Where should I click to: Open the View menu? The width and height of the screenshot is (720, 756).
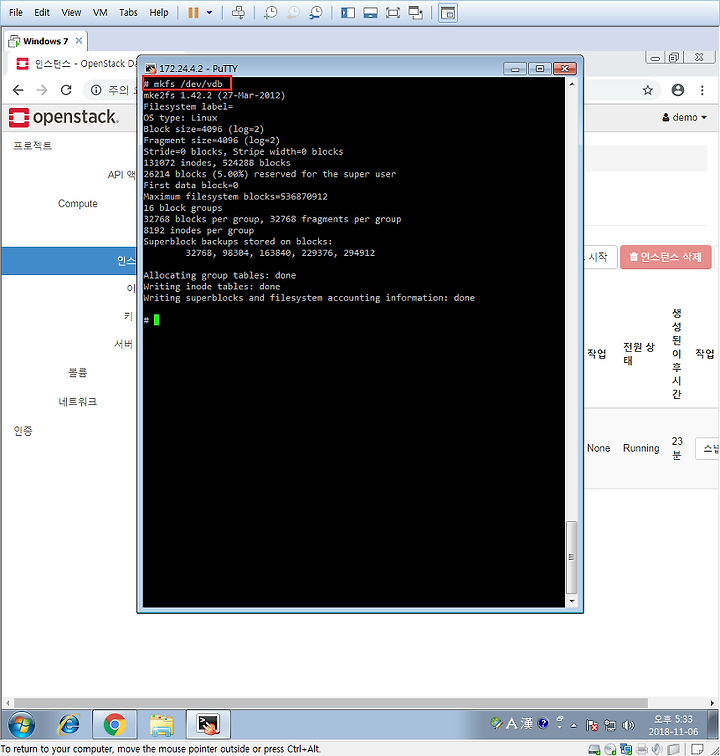tap(71, 13)
